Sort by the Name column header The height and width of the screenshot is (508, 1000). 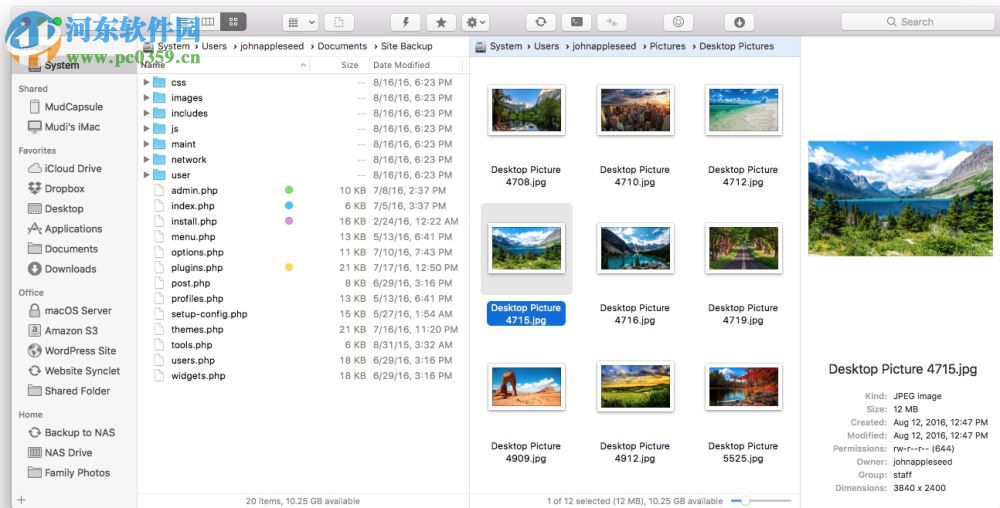tap(224, 65)
